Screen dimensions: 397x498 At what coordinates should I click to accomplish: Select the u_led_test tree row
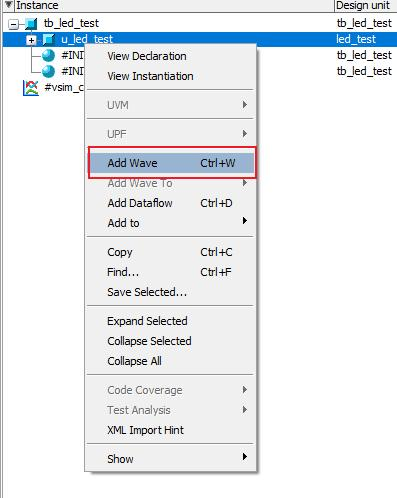tap(200, 39)
